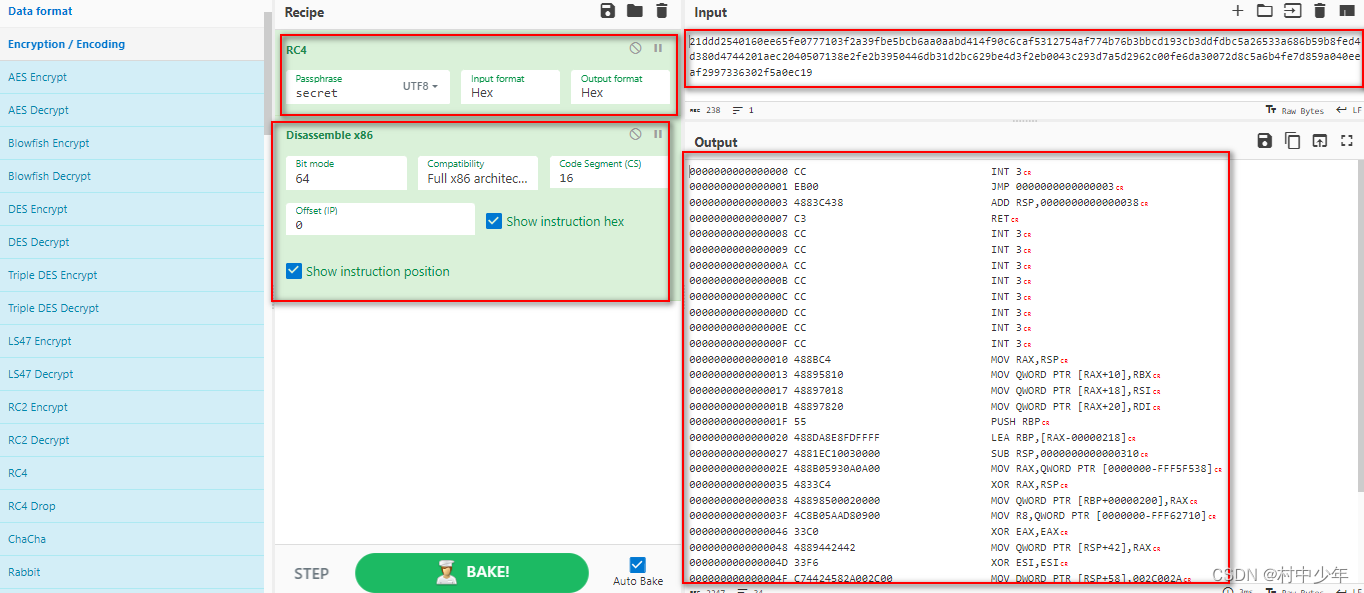Open RC4 Input format dropdown
Screen dimensions: 1364x593
511,86
